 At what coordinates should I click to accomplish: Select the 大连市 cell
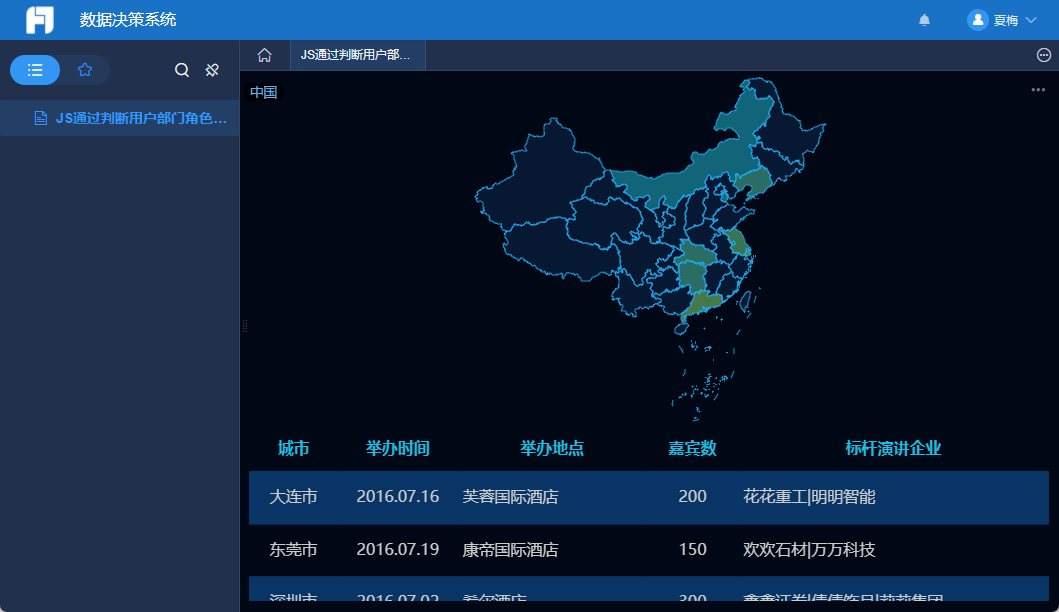pyautogui.click(x=293, y=496)
